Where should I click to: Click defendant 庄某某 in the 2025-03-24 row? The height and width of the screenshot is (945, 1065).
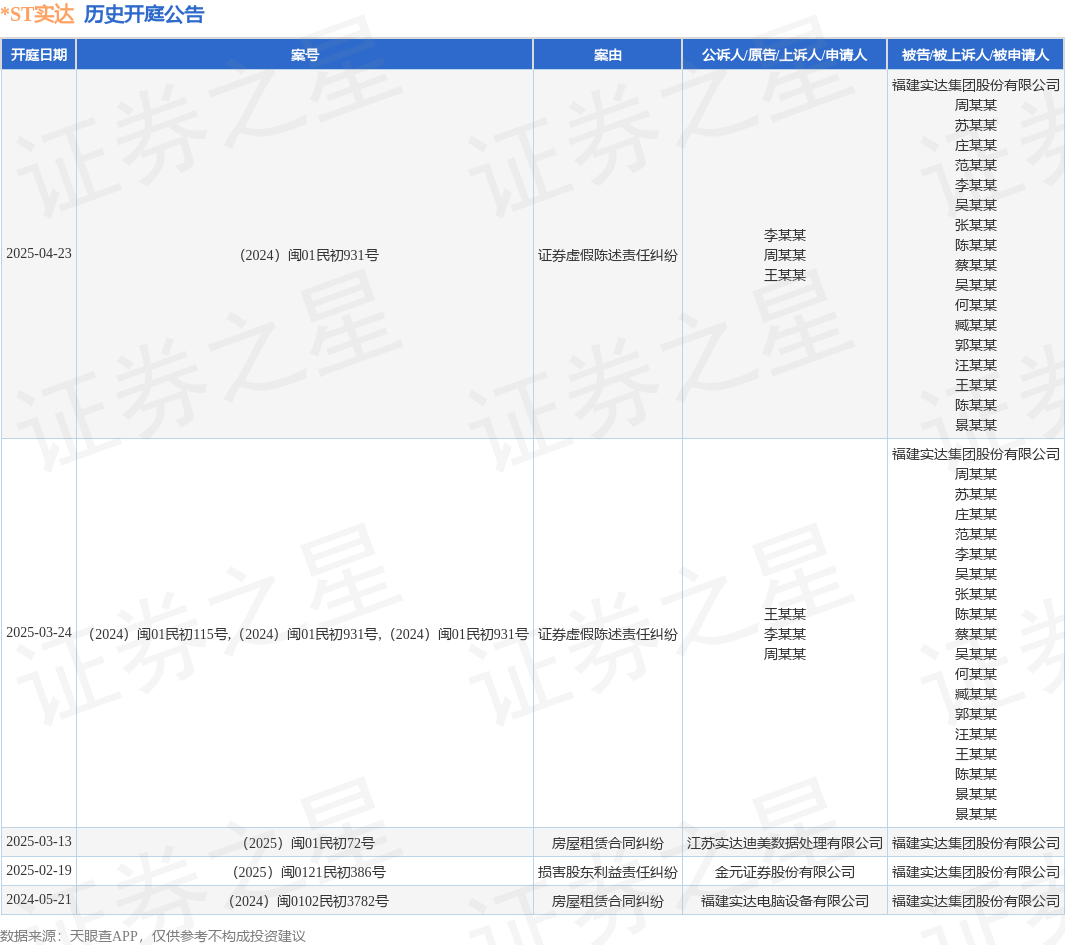(975, 514)
